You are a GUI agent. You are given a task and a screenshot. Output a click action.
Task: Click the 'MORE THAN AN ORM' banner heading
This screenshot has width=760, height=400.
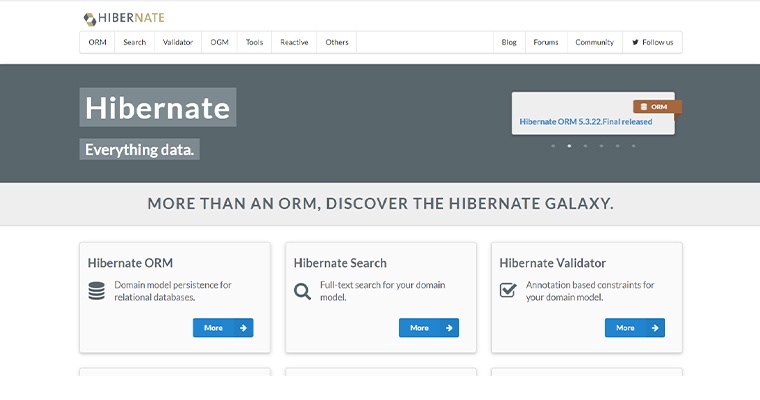click(x=380, y=204)
